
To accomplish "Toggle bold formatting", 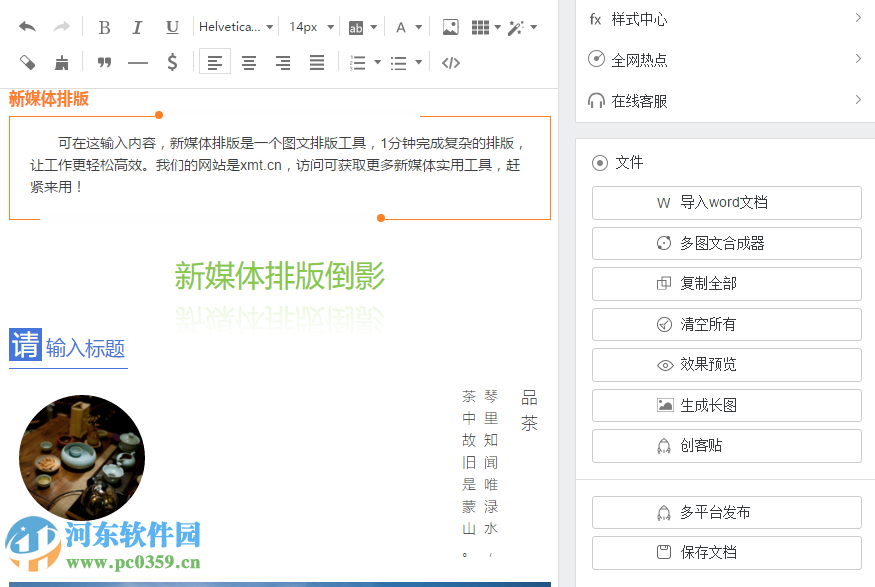I will tap(104, 27).
